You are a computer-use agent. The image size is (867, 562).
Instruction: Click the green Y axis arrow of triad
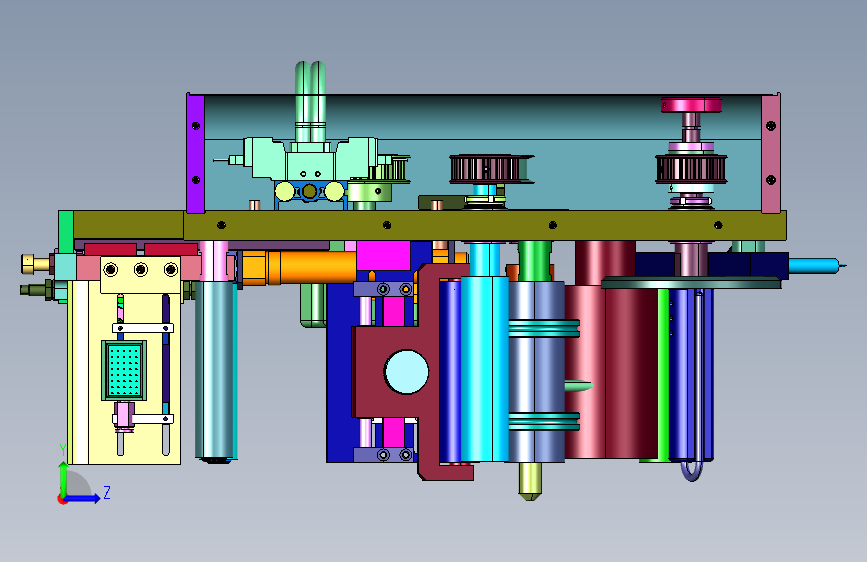click(64, 478)
